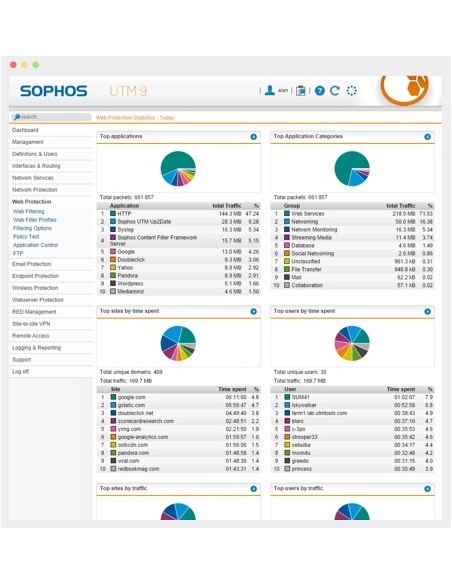Collapse the Web Protection section
This screenshot has height=584, width=452.
(32, 201)
